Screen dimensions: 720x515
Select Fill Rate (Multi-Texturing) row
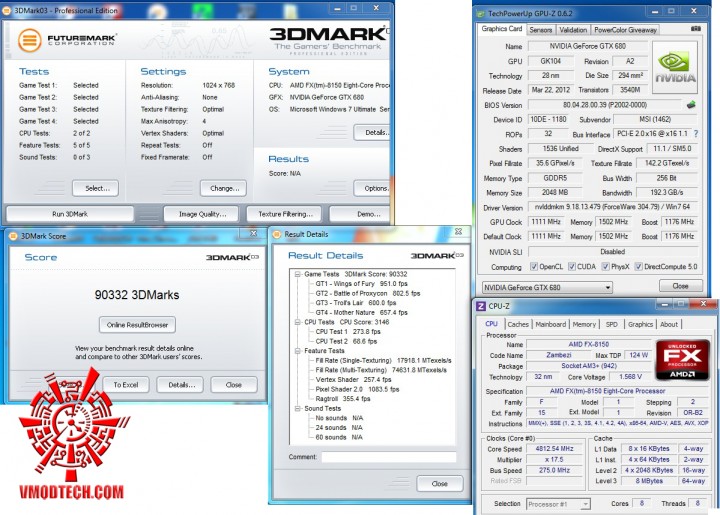tap(381, 370)
